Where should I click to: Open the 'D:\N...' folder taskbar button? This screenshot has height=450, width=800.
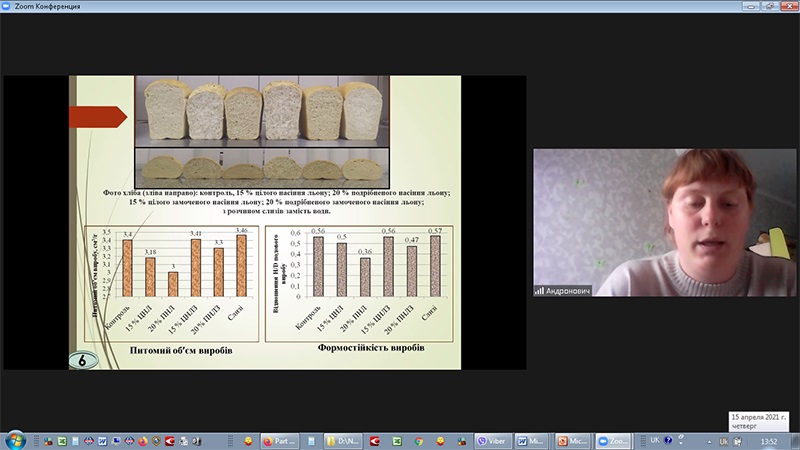(x=343, y=441)
